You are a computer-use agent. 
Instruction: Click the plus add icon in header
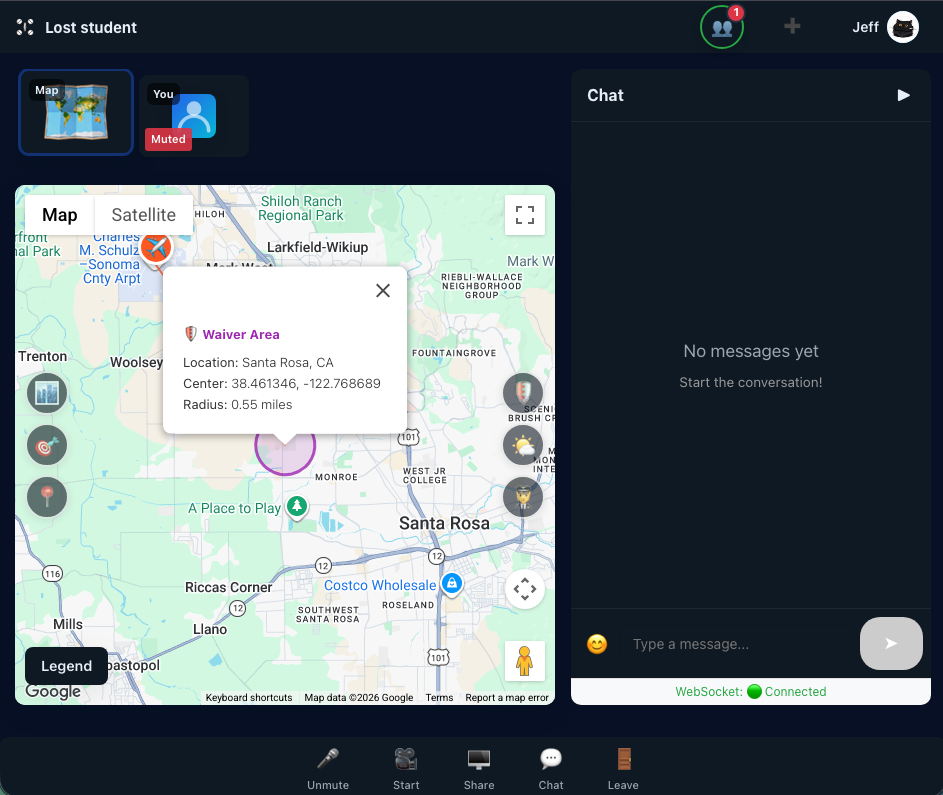point(792,26)
